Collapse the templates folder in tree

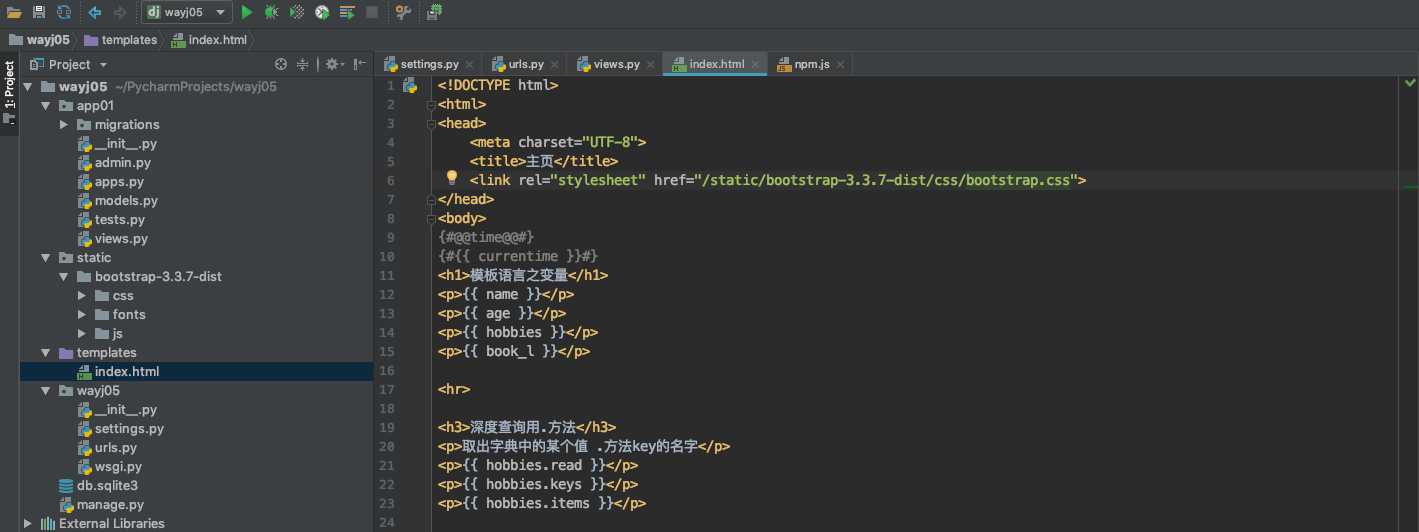click(46, 353)
